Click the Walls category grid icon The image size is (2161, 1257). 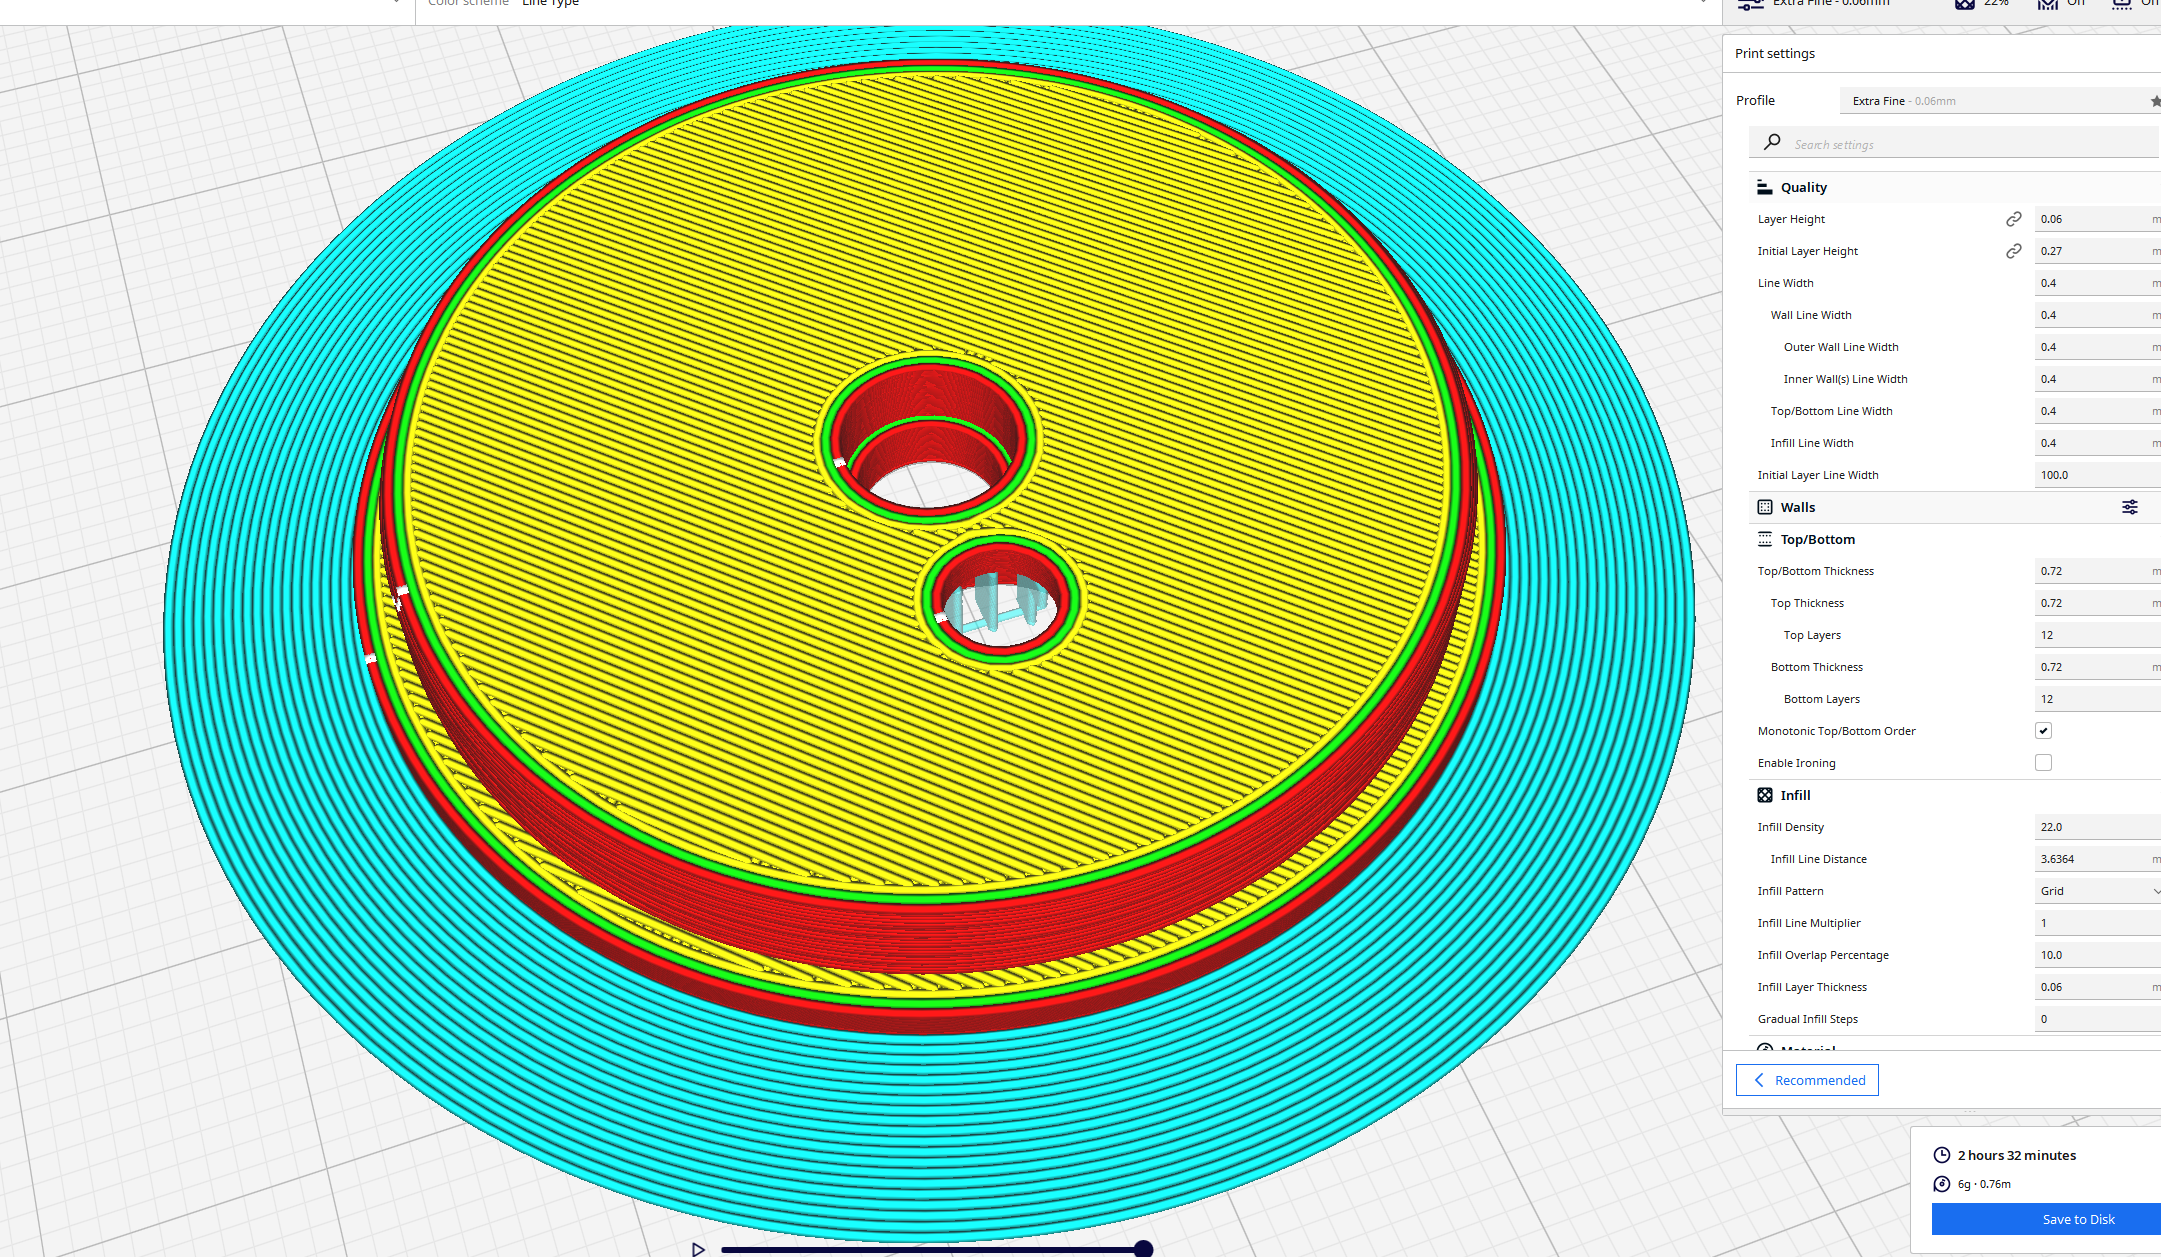pyautogui.click(x=1765, y=507)
